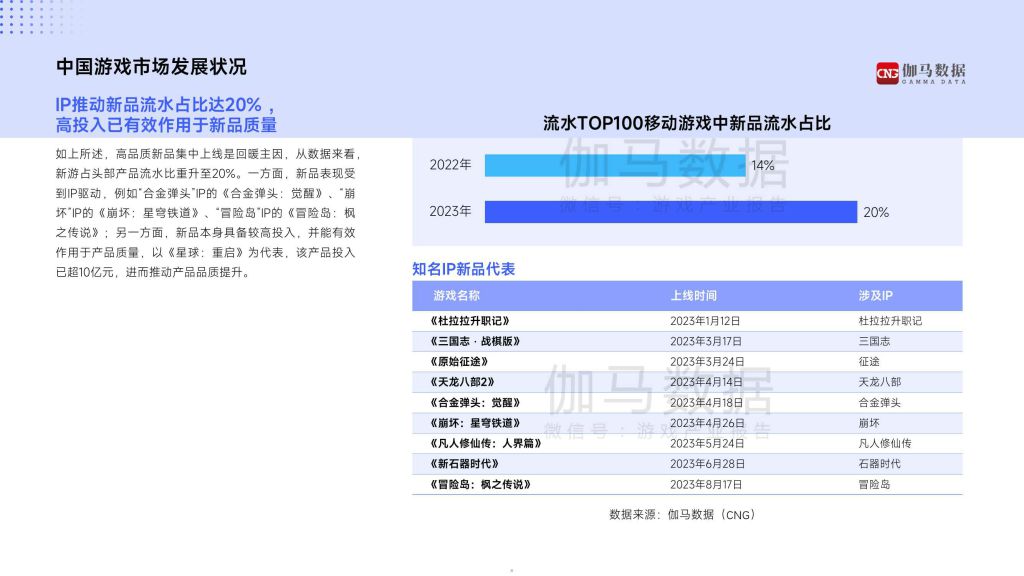1024x576 pixels.
Task: Click the 2023年 dark blue bar
Action: point(671,212)
